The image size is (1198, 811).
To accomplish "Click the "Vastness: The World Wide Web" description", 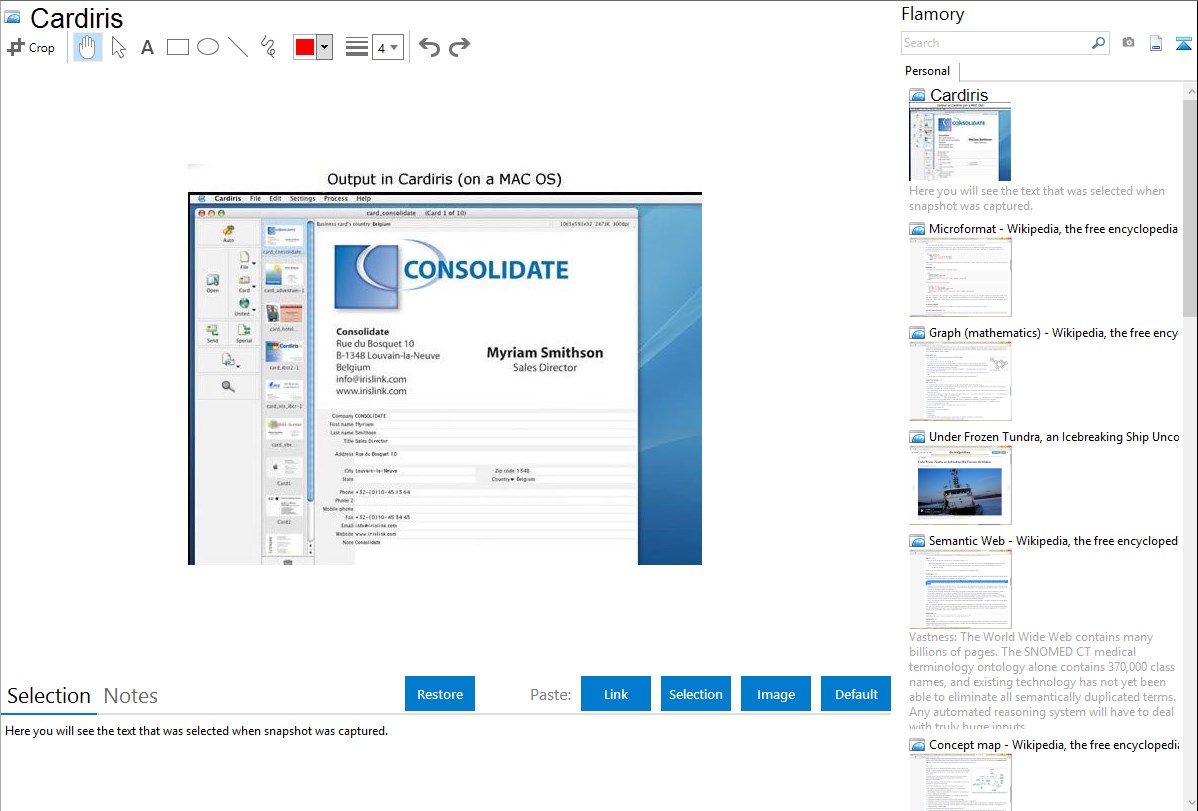I will point(1042,681).
